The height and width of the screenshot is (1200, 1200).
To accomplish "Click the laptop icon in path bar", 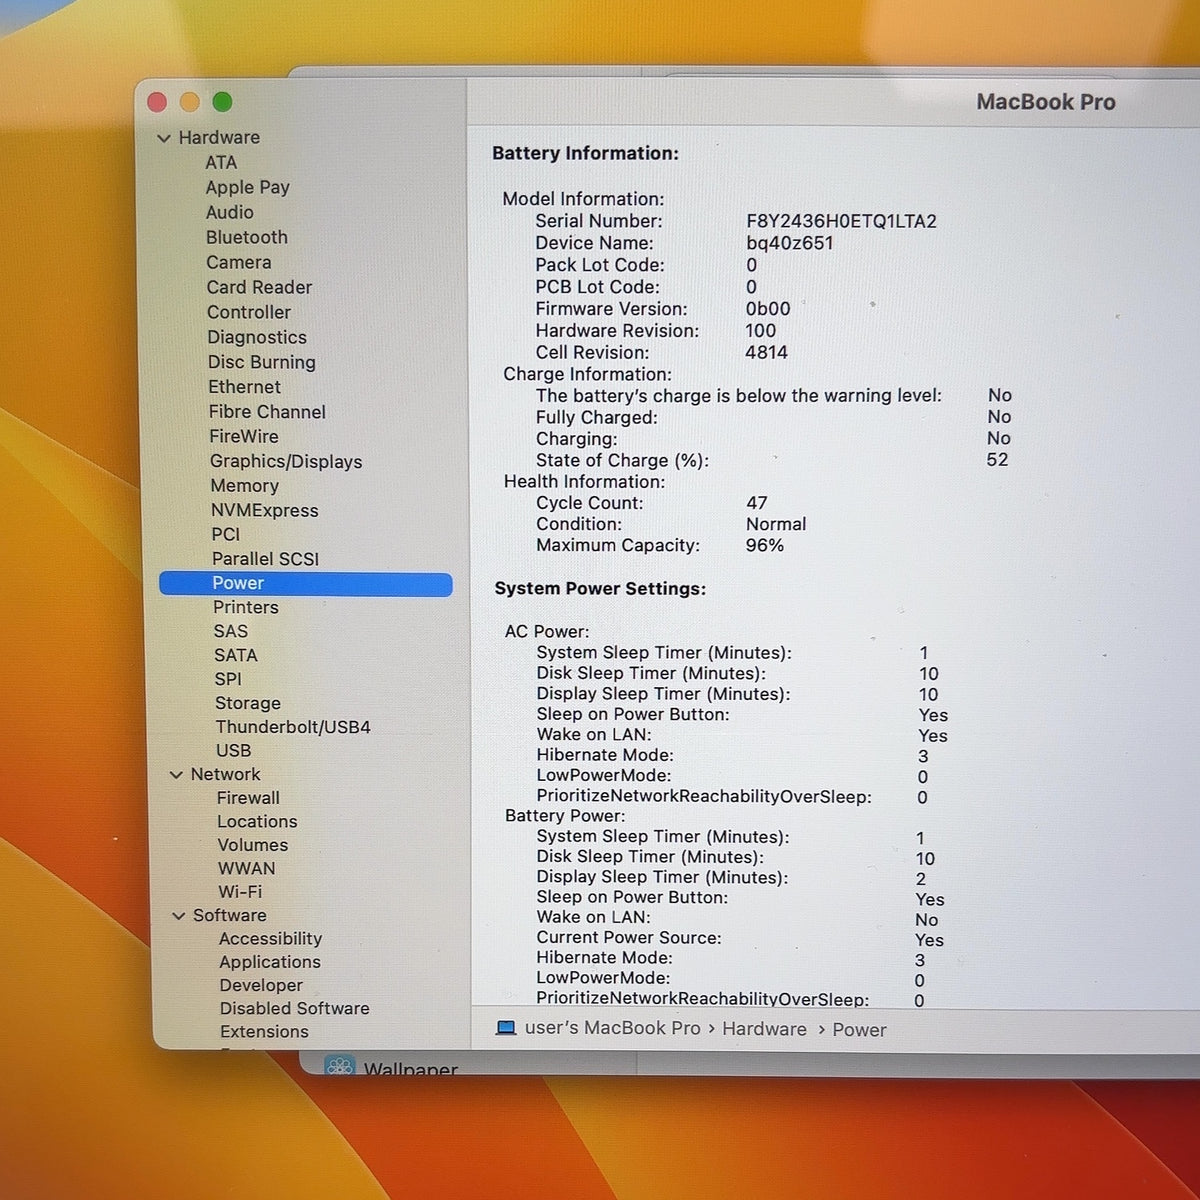I will pos(506,1028).
